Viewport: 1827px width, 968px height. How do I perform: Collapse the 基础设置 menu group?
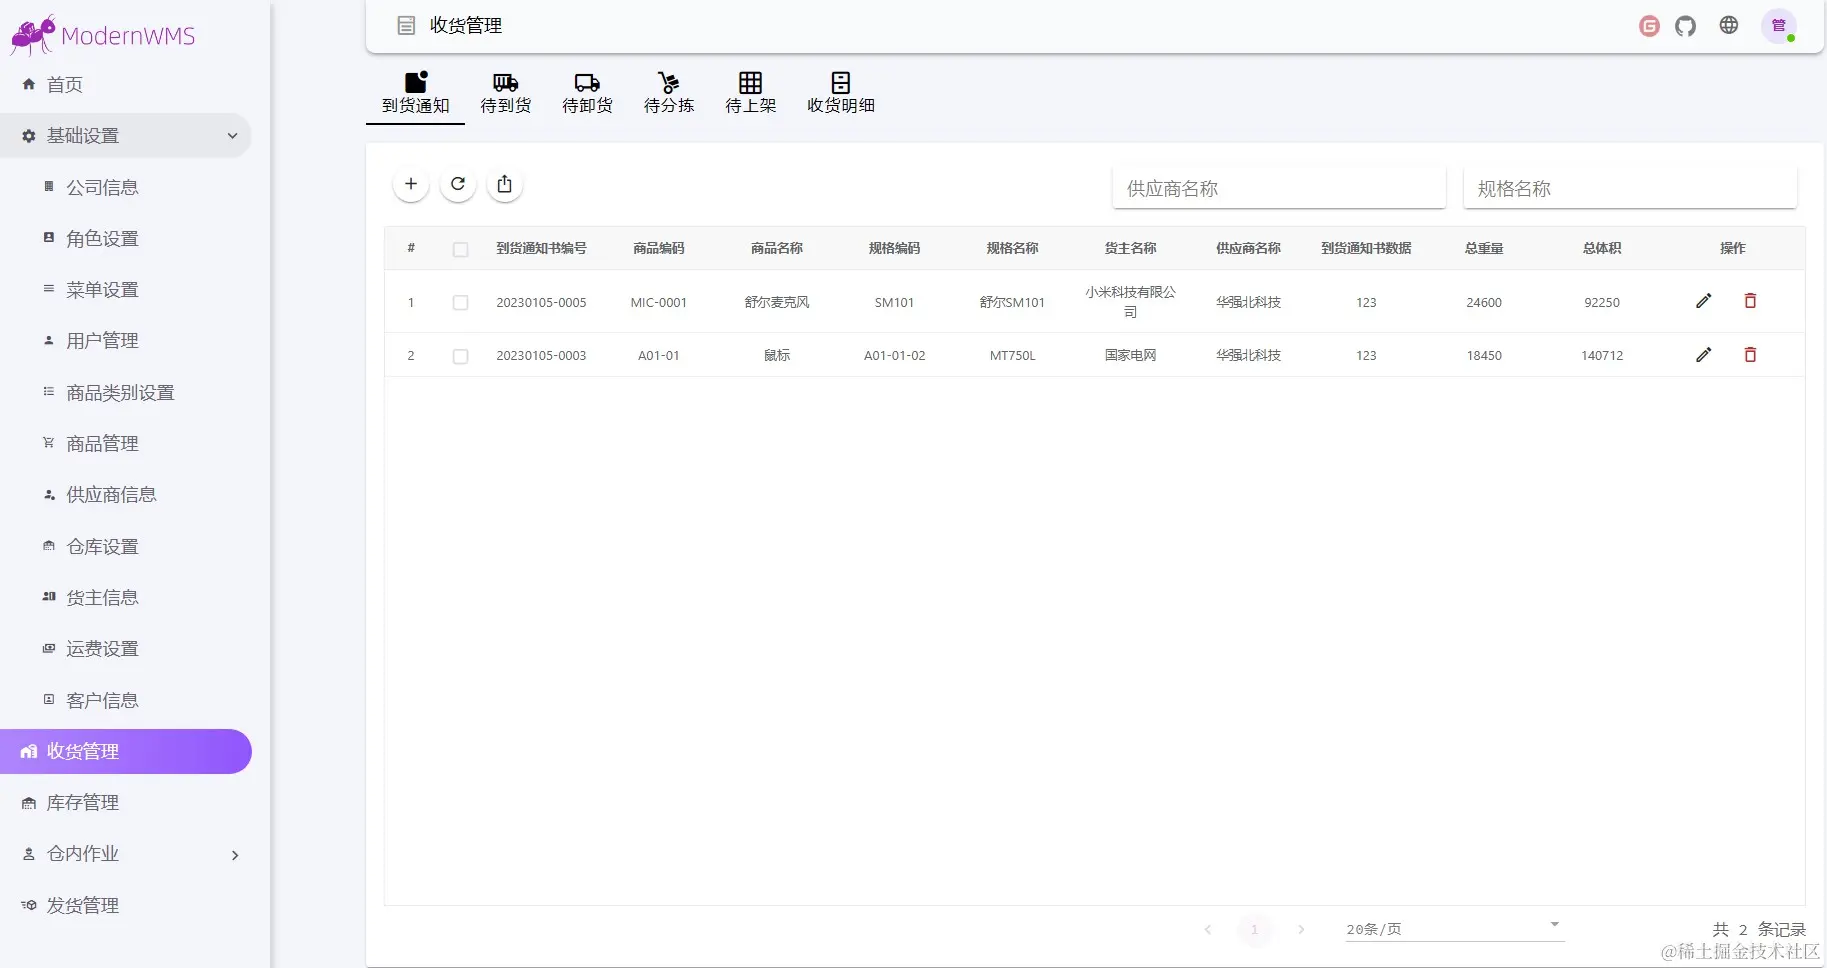click(x=126, y=136)
